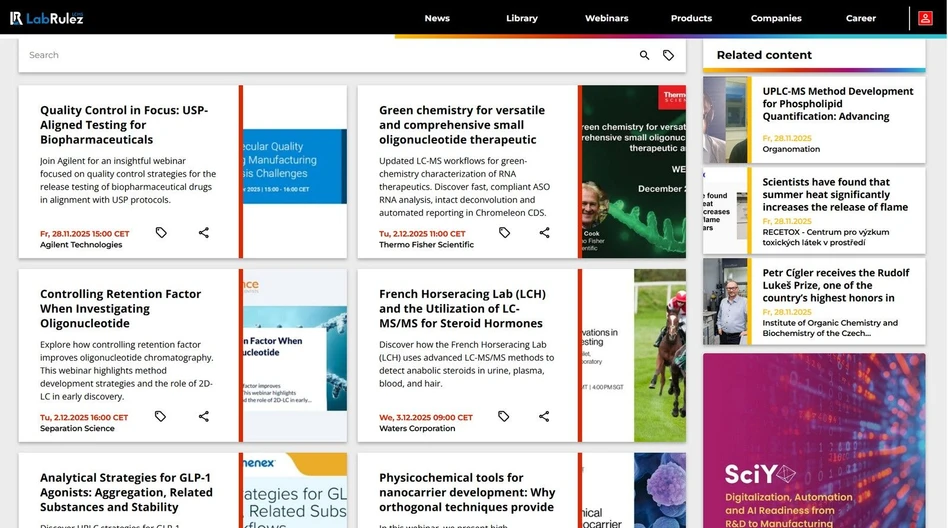Open tag filter icon in search bar

[668, 55]
